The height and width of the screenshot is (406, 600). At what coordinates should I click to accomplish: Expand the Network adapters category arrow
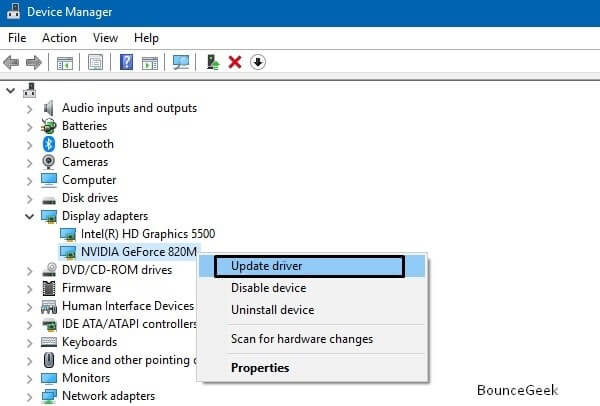click(x=29, y=397)
